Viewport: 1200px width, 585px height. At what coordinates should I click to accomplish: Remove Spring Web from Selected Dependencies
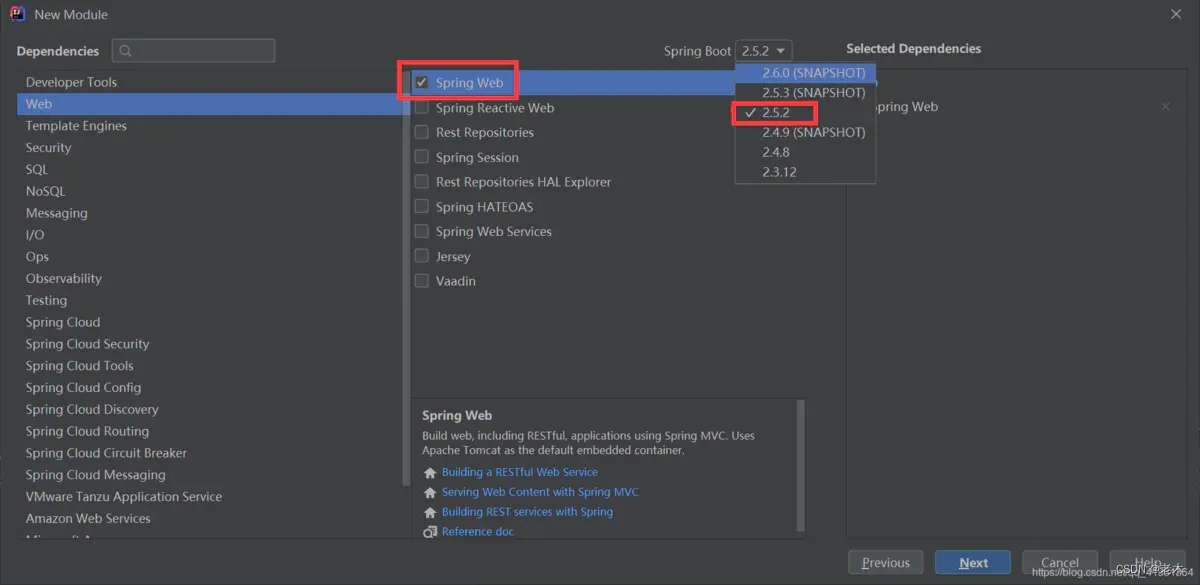pyautogui.click(x=1165, y=107)
